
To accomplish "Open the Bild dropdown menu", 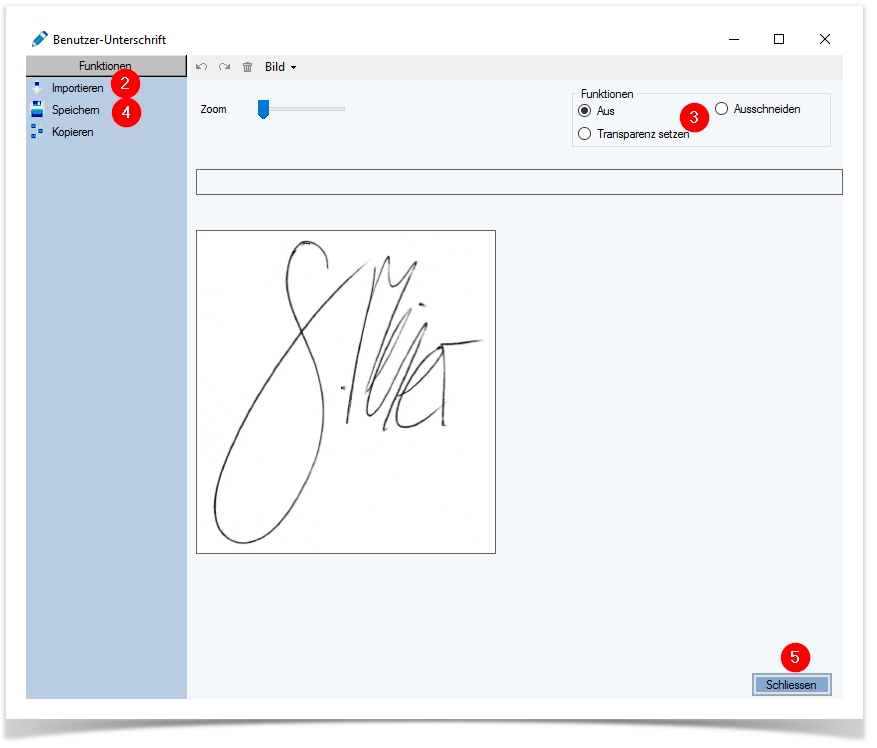I will pyautogui.click(x=280, y=67).
